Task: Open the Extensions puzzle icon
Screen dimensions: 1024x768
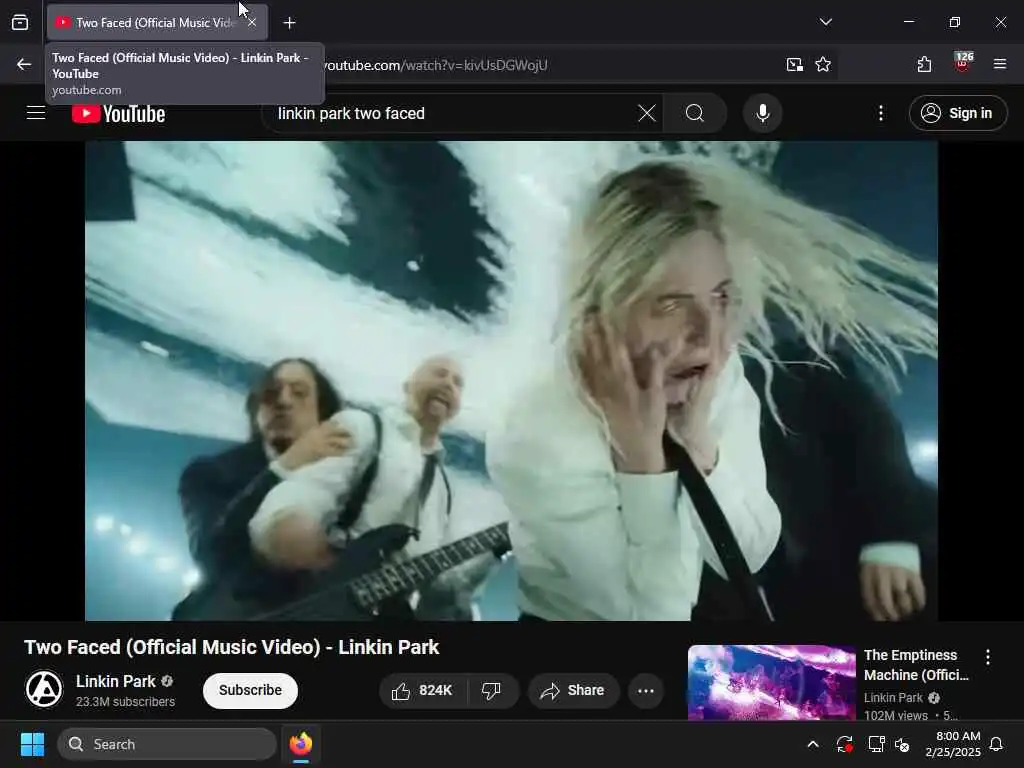Action: [x=924, y=64]
